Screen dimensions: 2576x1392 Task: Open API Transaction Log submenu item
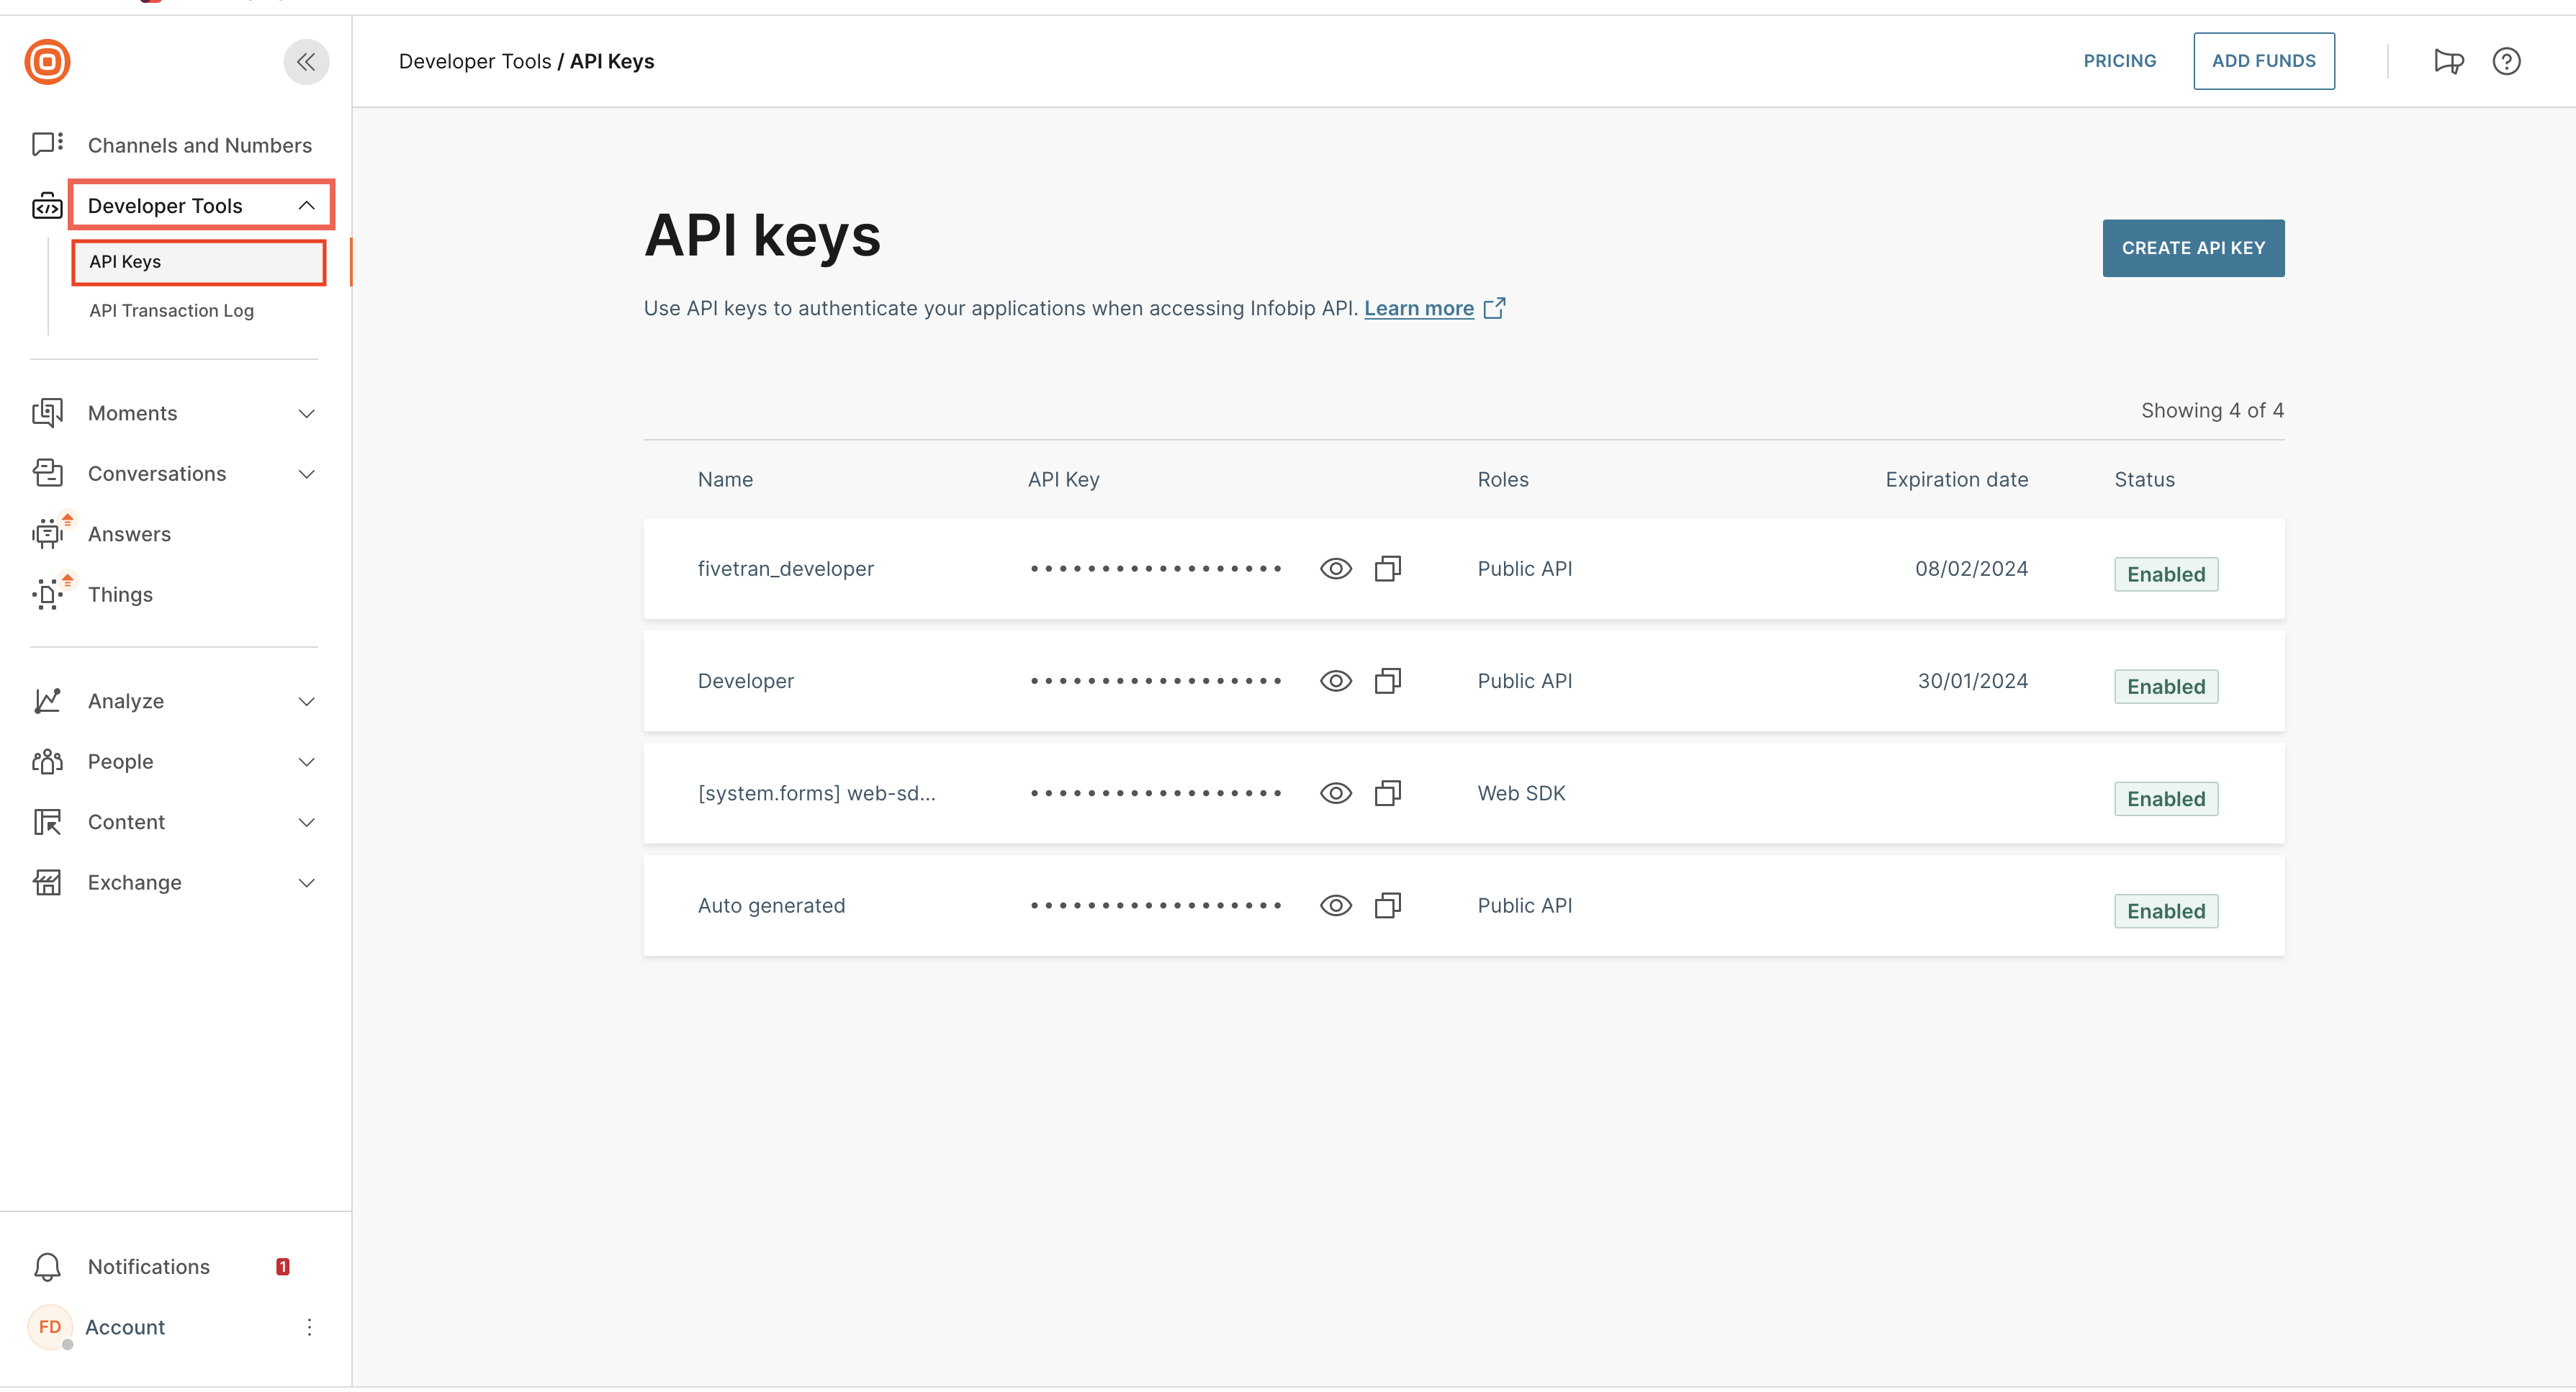coord(171,311)
